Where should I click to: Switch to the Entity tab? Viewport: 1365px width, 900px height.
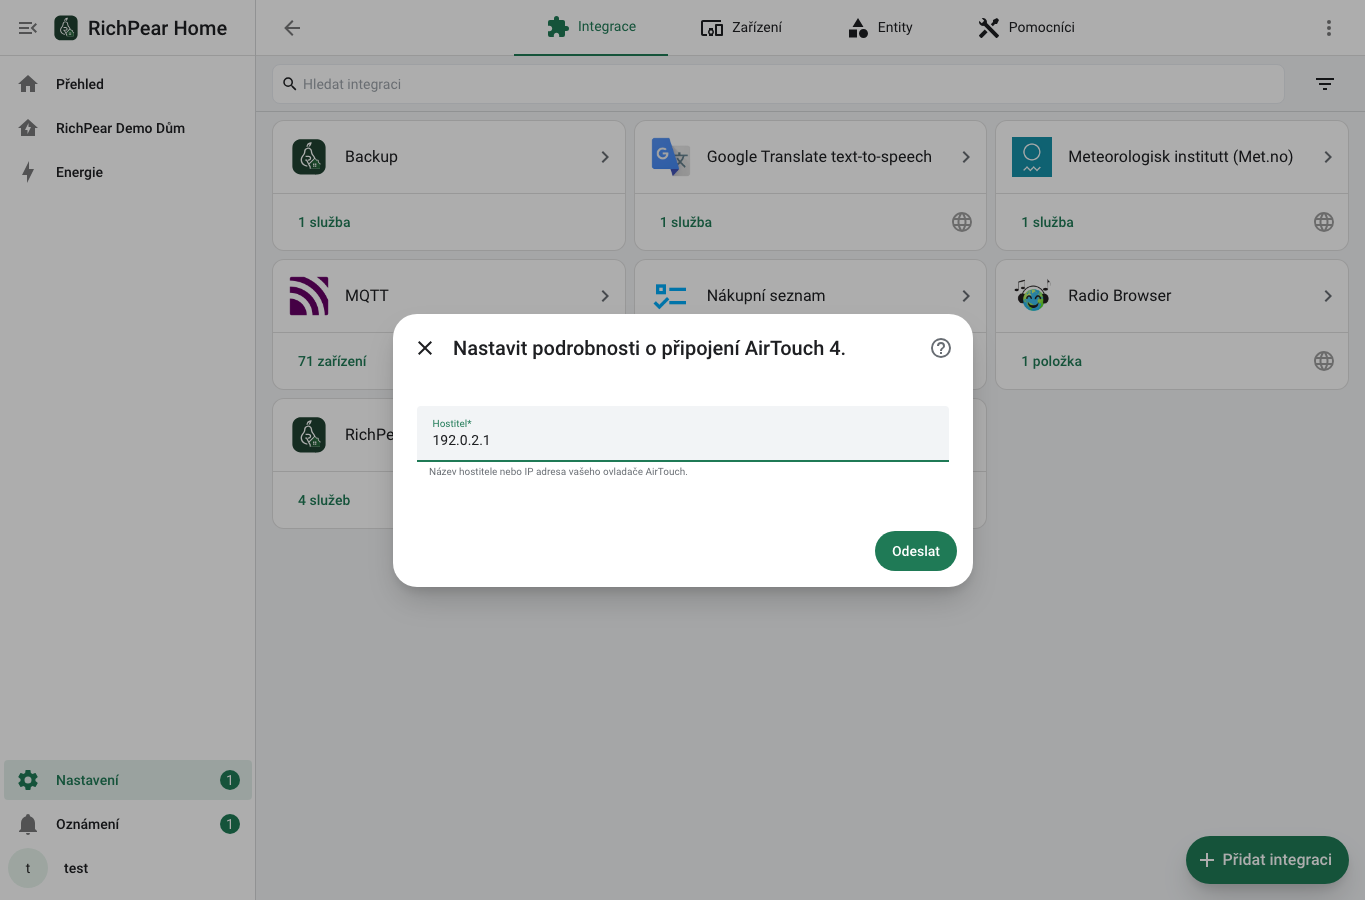880,28
